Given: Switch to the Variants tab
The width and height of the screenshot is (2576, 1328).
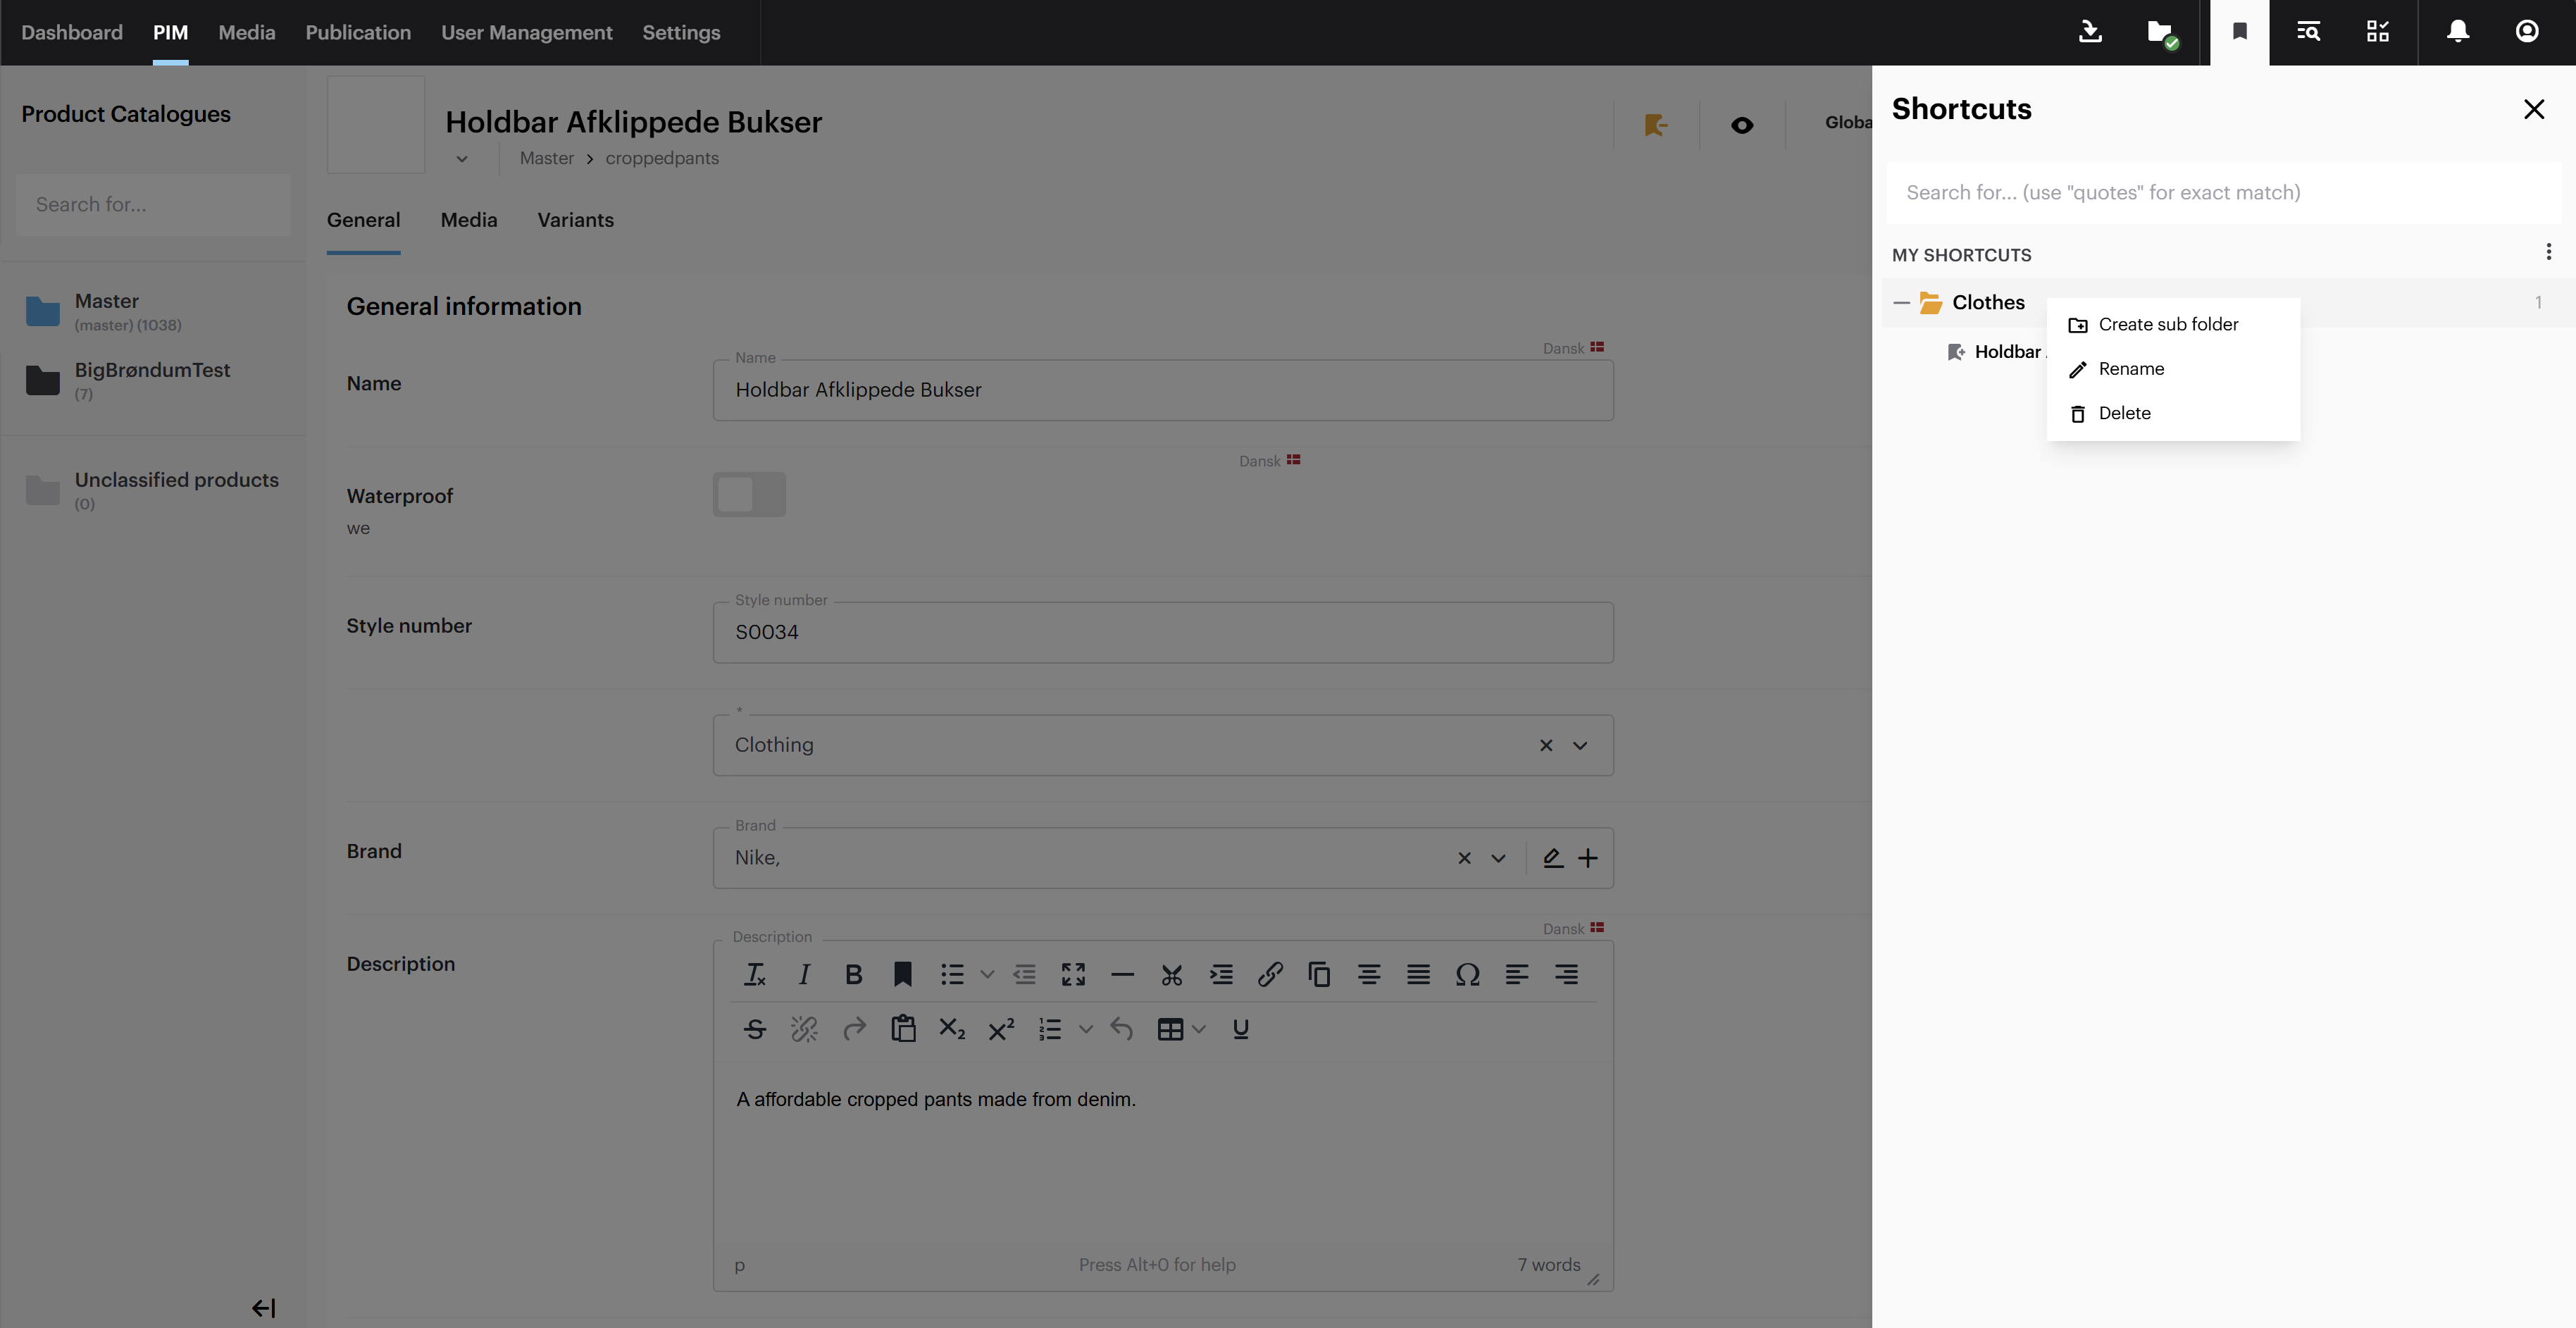Looking at the screenshot, I should coord(575,220).
